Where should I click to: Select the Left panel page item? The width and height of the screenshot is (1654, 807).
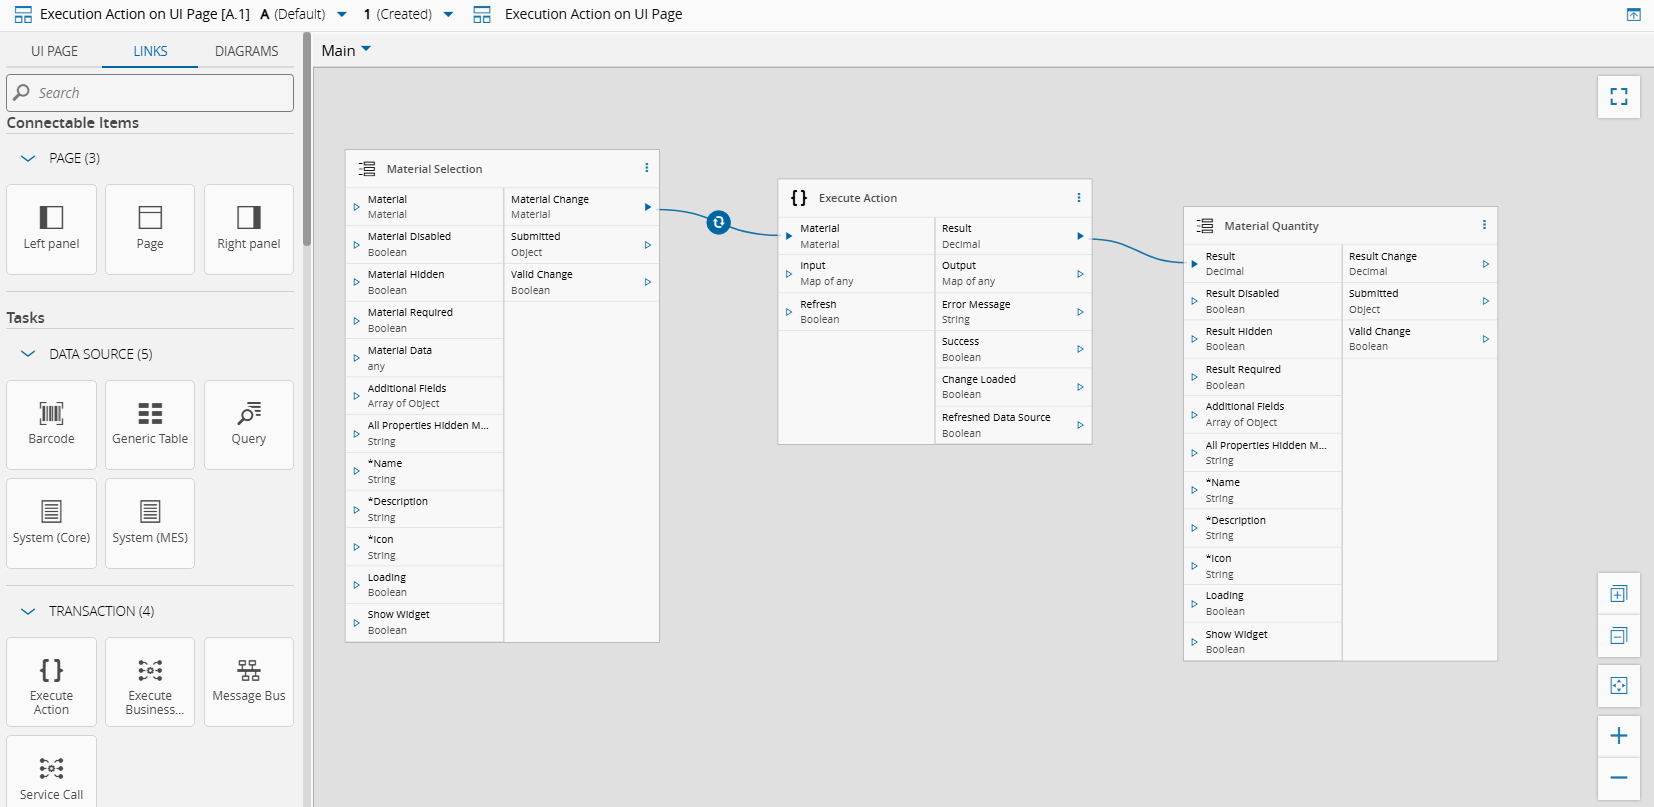click(x=51, y=229)
